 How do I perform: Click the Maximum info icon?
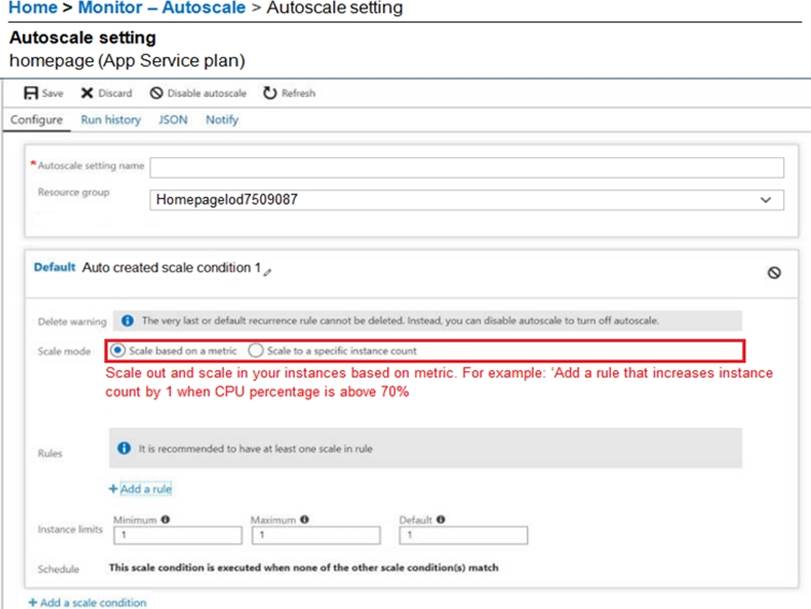tap(304, 519)
